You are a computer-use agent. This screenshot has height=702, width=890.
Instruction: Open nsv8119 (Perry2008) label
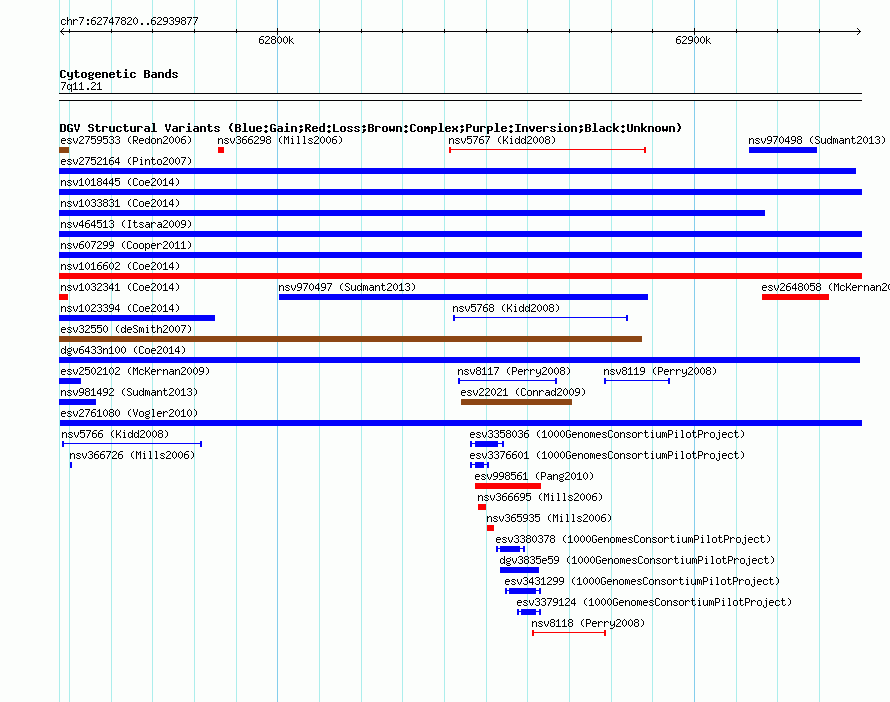[660, 371]
